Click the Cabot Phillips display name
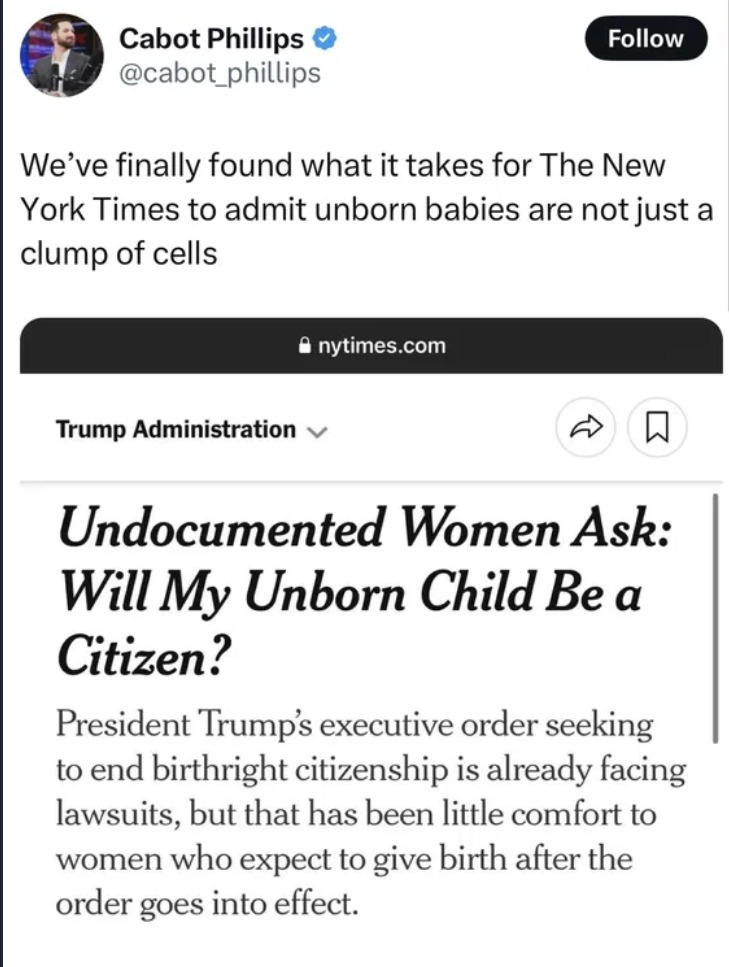The width and height of the screenshot is (729, 967). coord(212,39)
